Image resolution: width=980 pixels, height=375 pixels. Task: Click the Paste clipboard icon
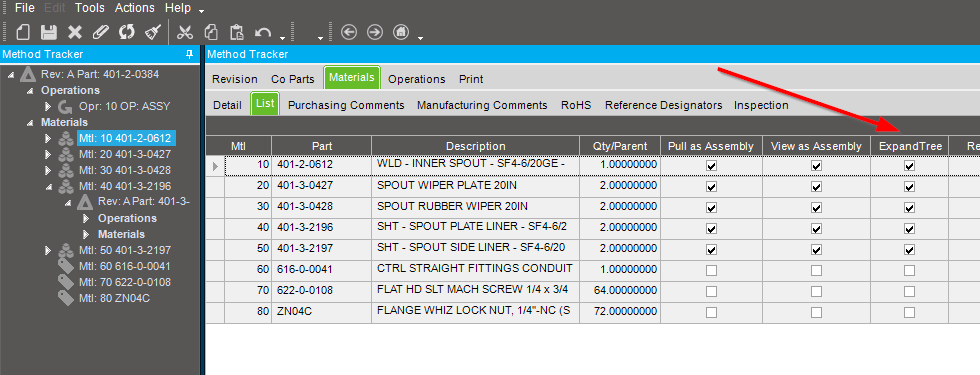[237, 32]
